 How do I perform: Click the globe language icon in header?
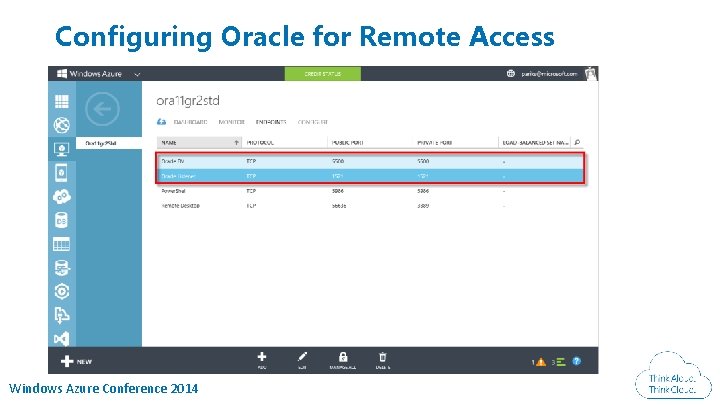click(x=511, y=73)
